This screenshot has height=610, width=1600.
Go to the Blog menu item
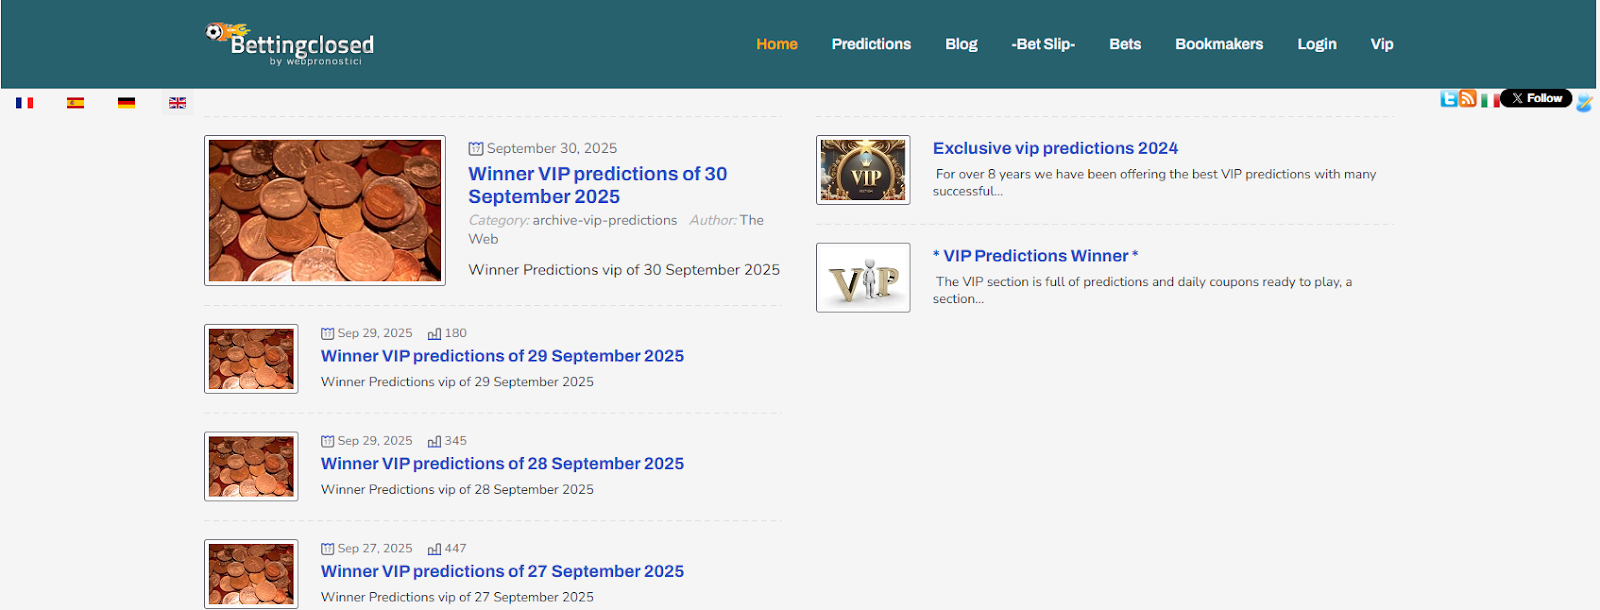(x=961, y=44)
